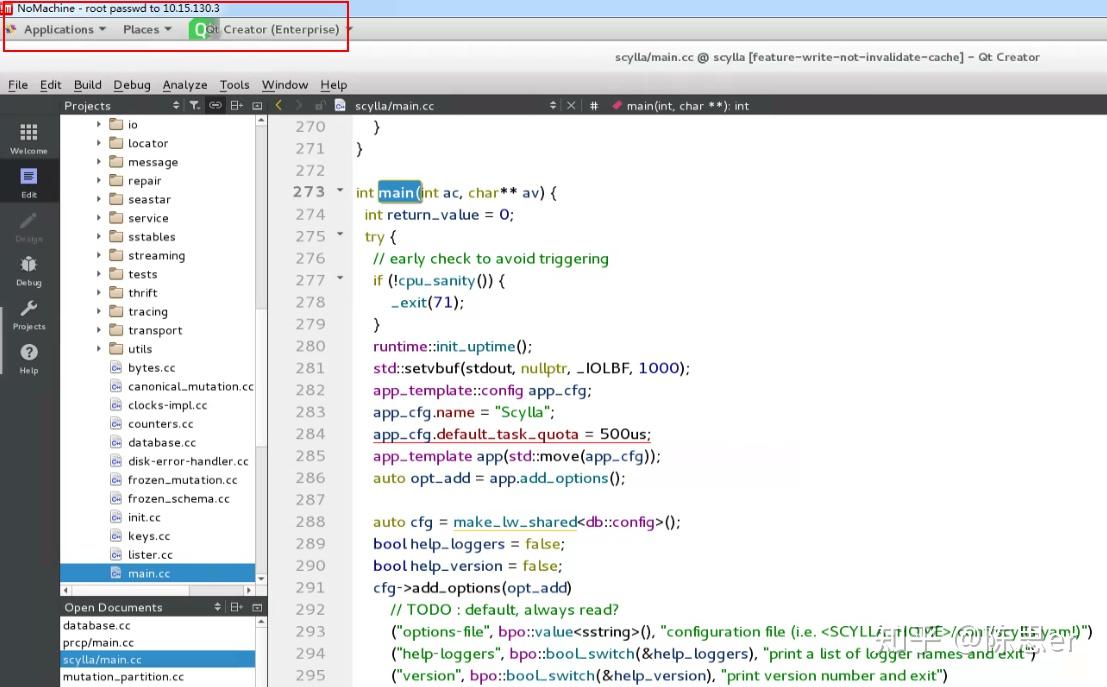This screenshot has width=1107, height=687.
Task: Fold the main function at line 273
Action: [x=340, y=192]
